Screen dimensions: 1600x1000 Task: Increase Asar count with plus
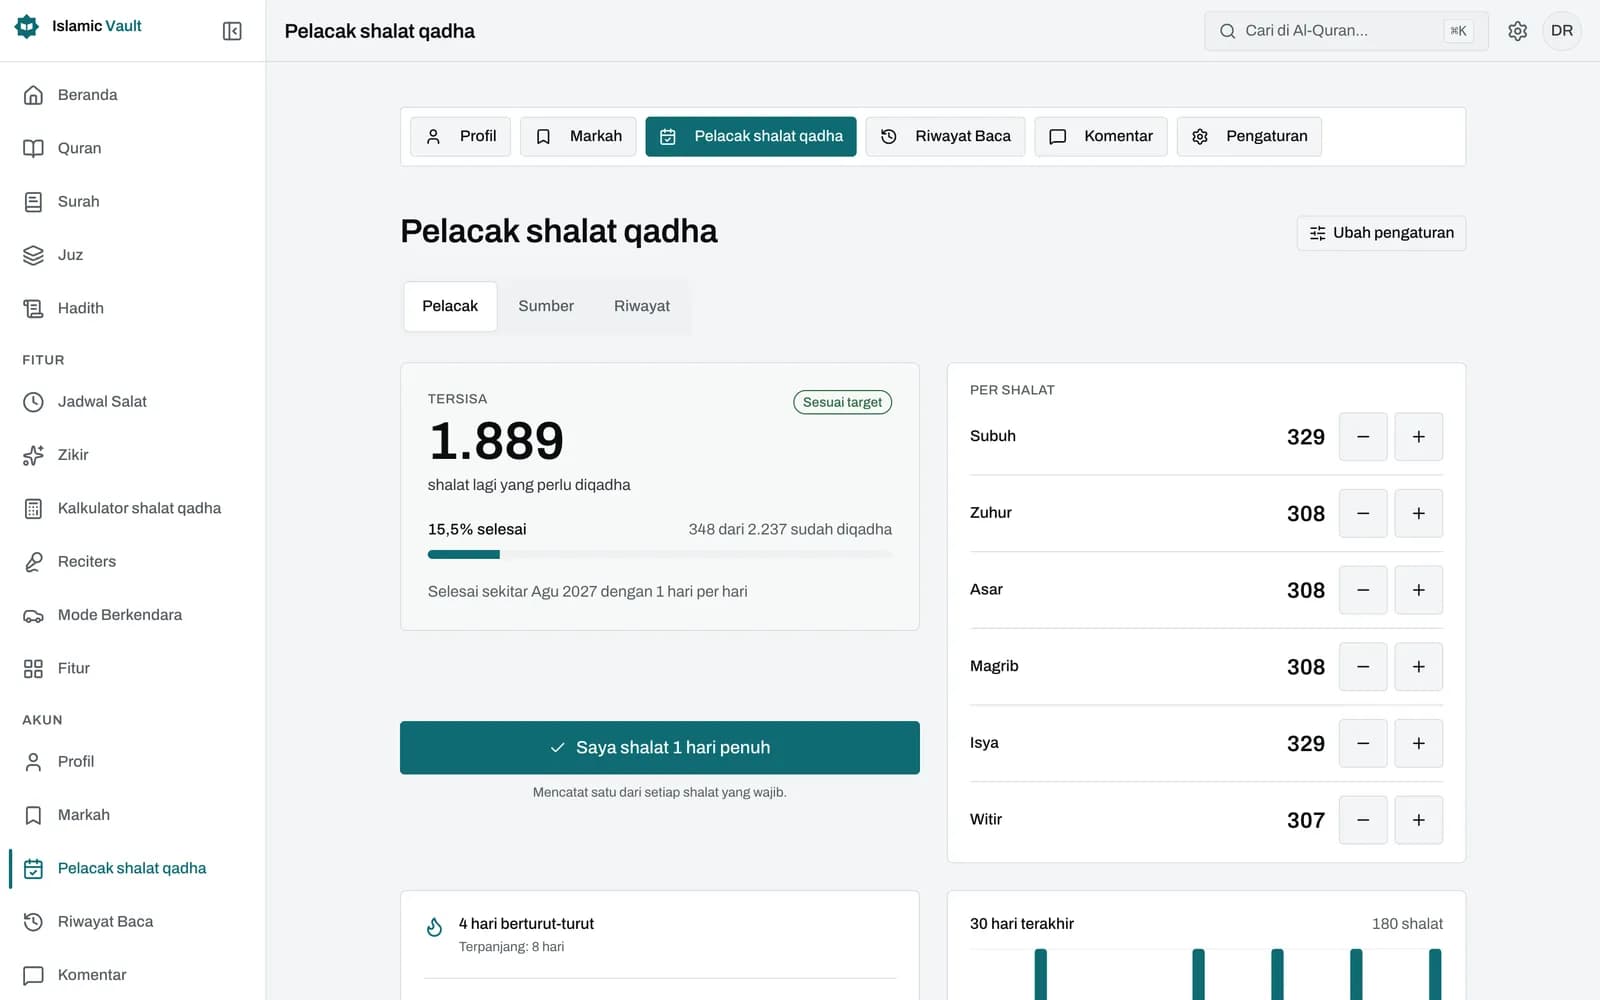click(1418, 590)
